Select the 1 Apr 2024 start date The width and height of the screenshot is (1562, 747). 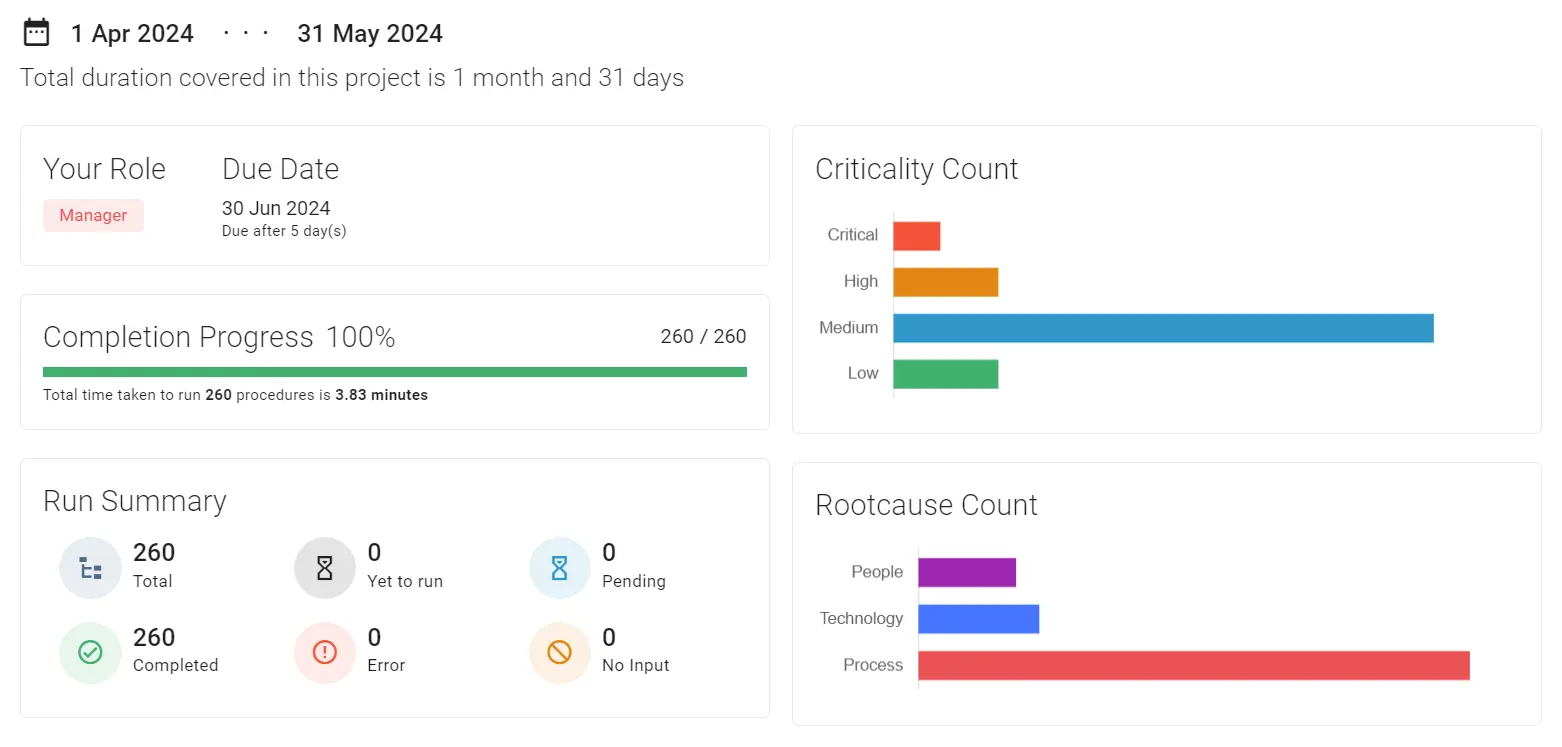[132, 33]
